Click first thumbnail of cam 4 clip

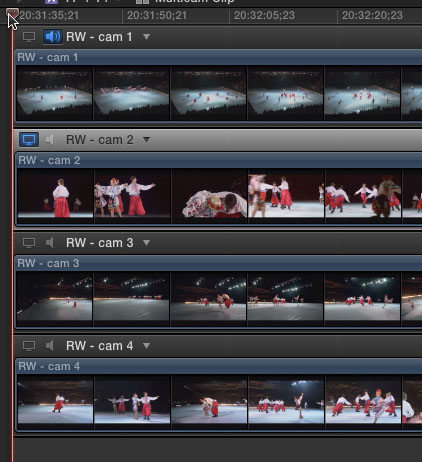(x=55, y=402)
